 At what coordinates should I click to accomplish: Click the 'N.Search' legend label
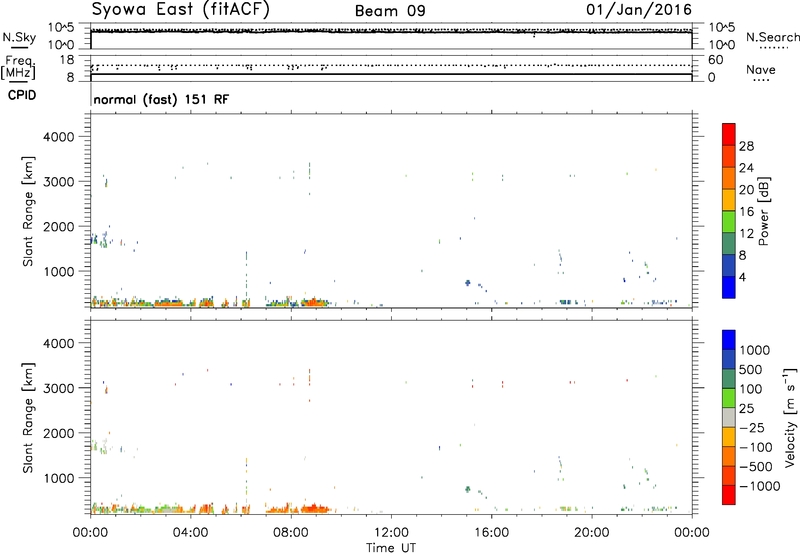click(772, 37)
